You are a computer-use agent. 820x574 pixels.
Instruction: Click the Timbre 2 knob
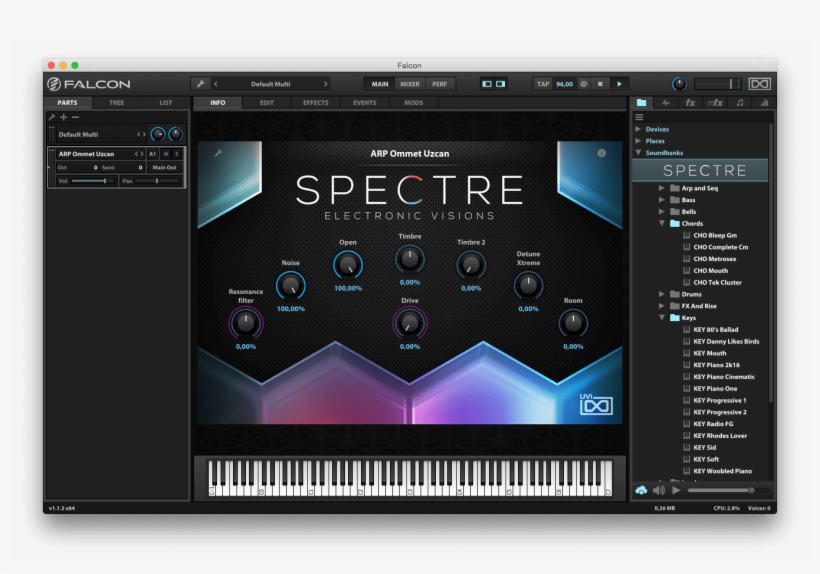point(471,265)
